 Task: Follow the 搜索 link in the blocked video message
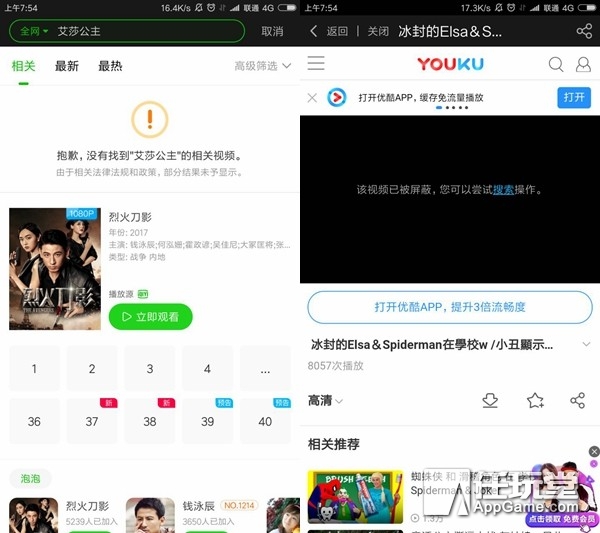[x=503, y=189]
